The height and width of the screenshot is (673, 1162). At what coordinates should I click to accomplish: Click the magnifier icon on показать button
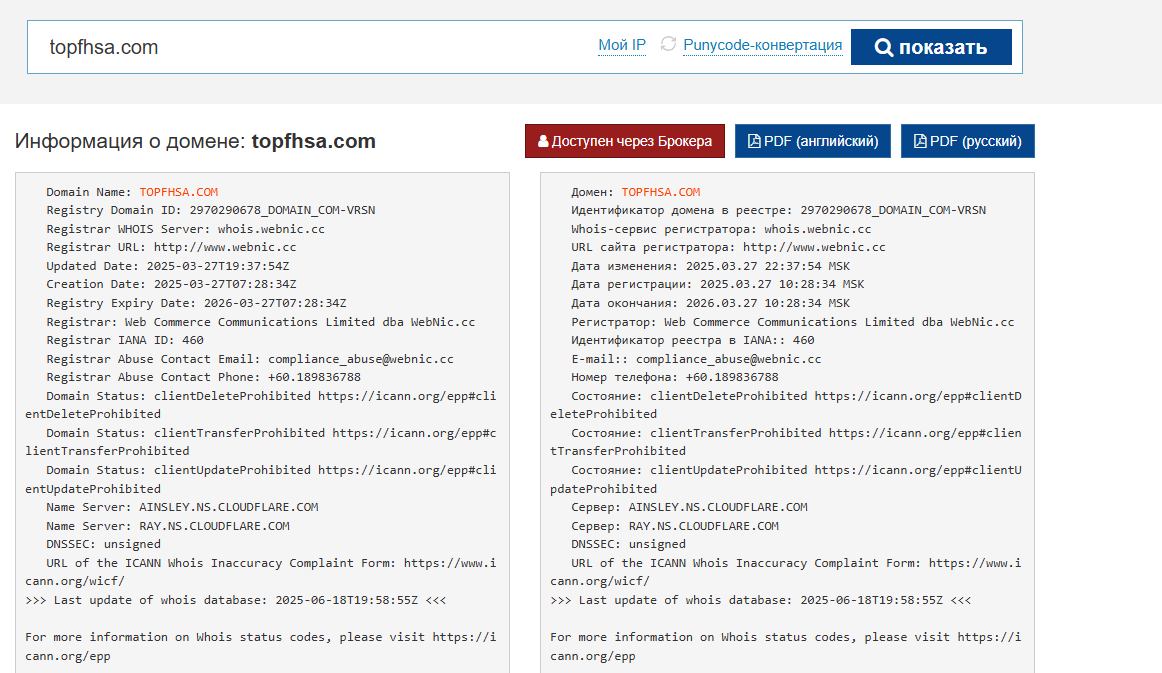(883, 47)
